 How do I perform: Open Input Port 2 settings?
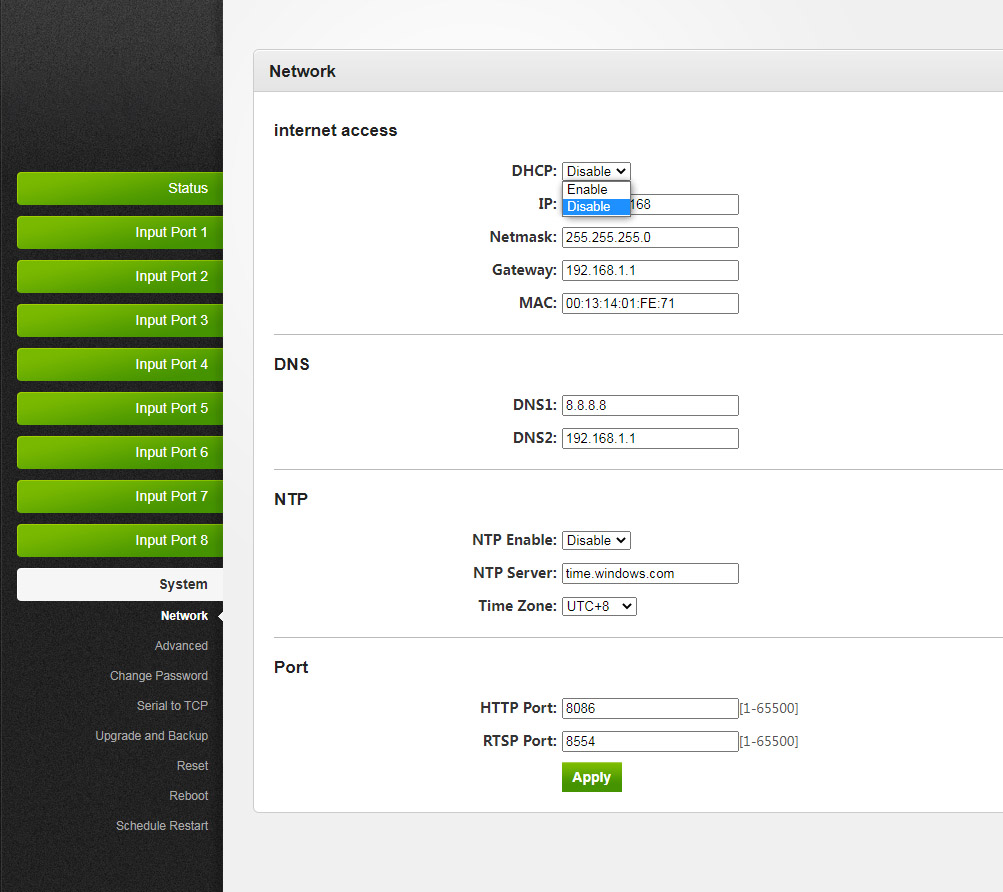pyautogui.click(x=120, y=276)
